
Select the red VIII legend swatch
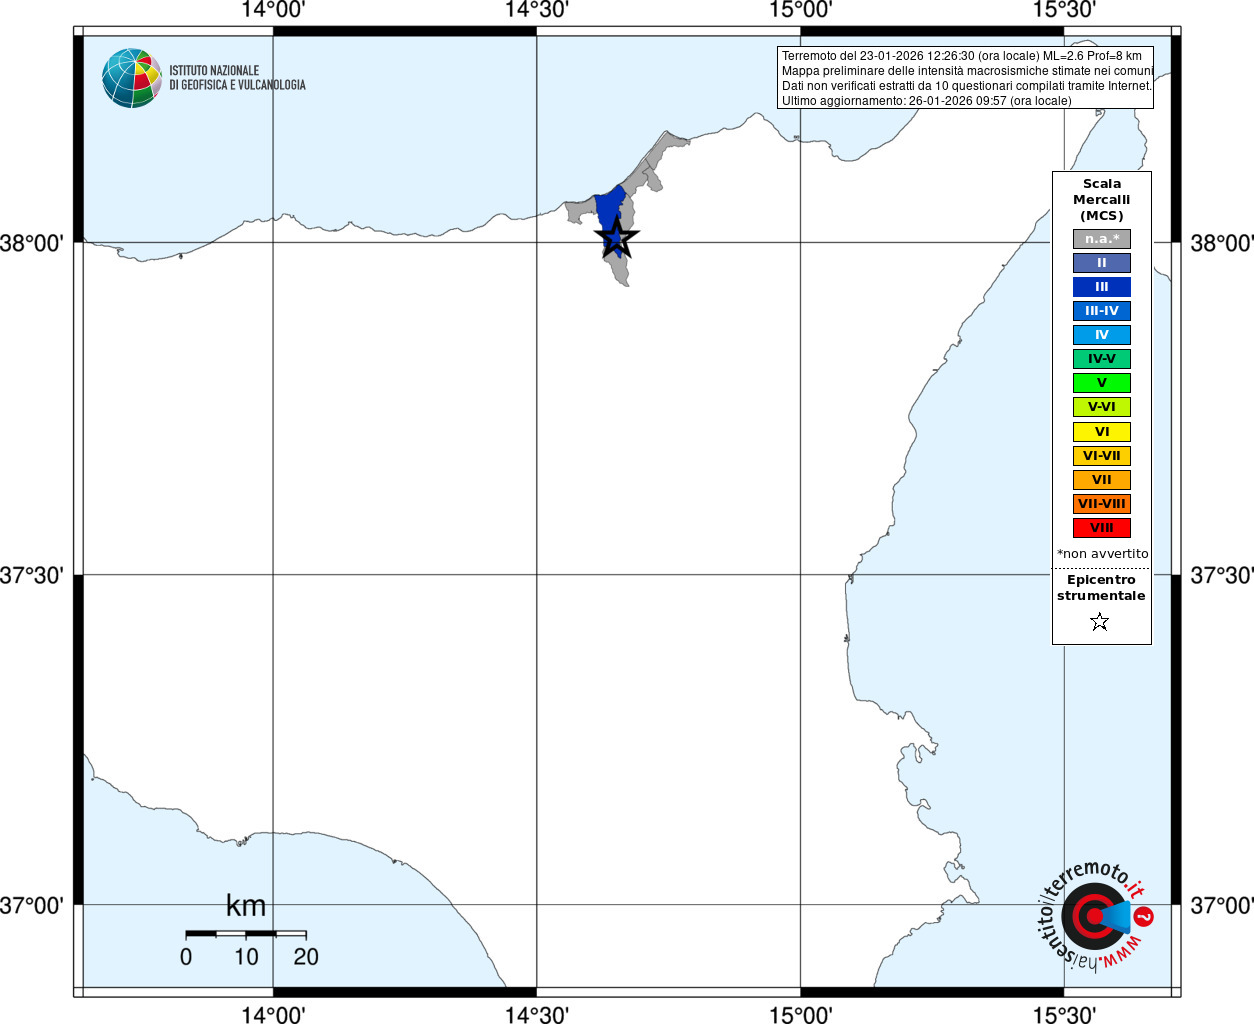[x=1102, y=528]
